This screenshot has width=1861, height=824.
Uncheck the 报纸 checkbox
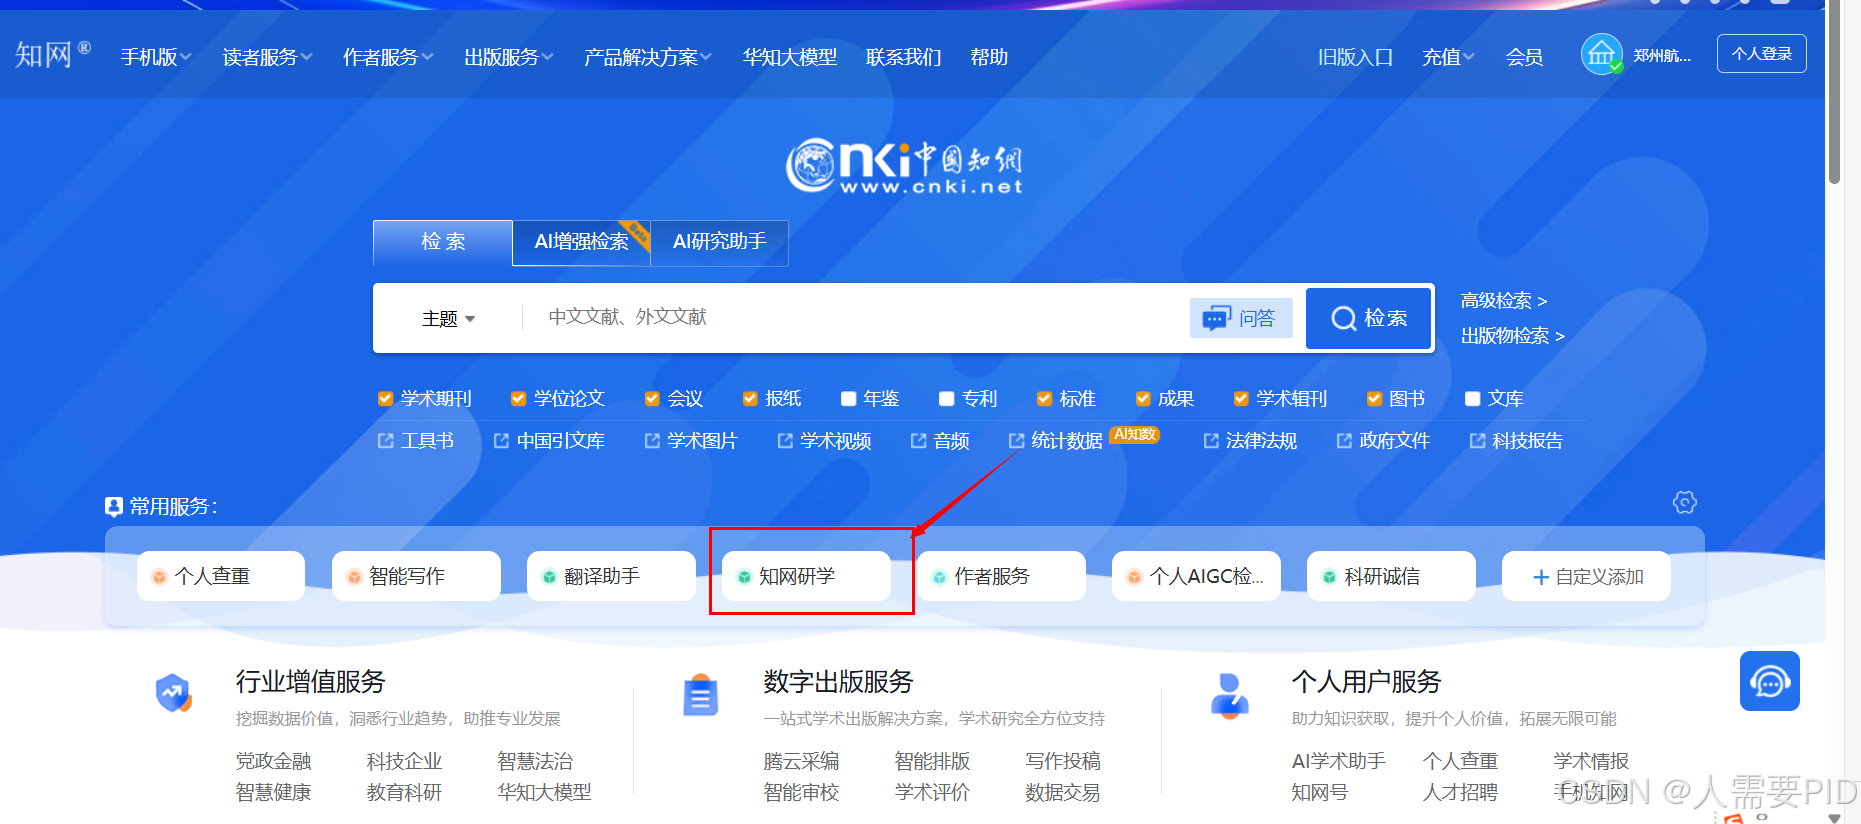(750, 399)
